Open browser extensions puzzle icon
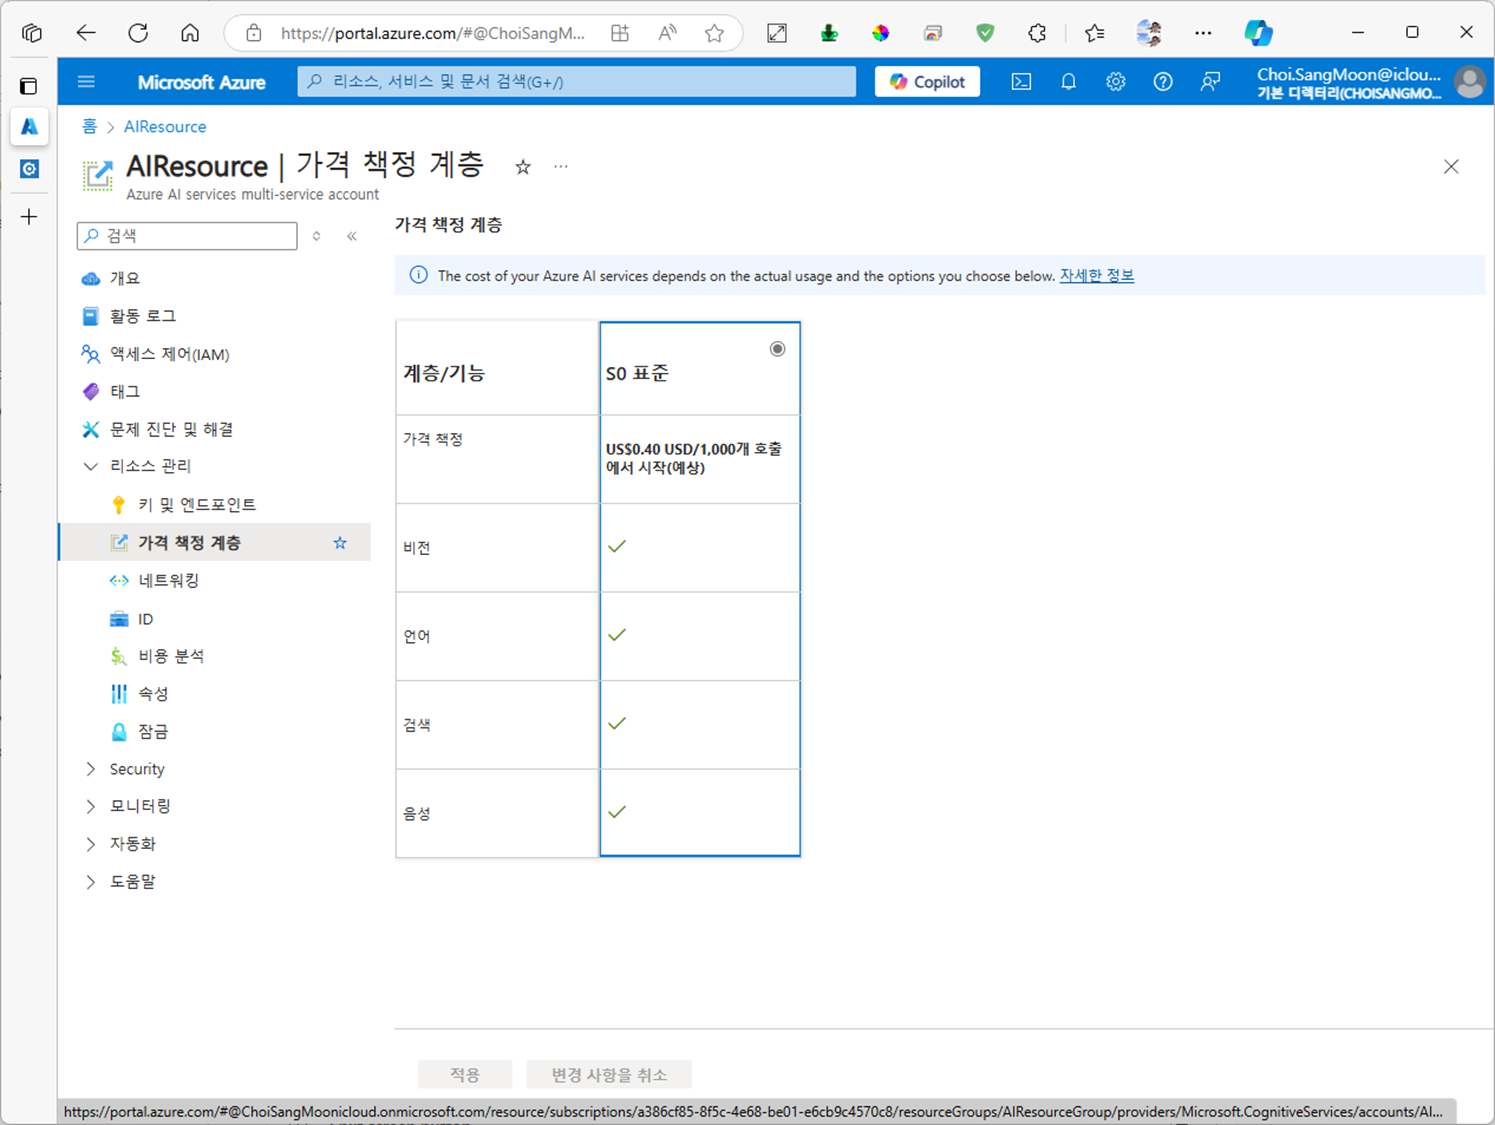This screenshot has height=1125, width=1495. point(1037,33)
